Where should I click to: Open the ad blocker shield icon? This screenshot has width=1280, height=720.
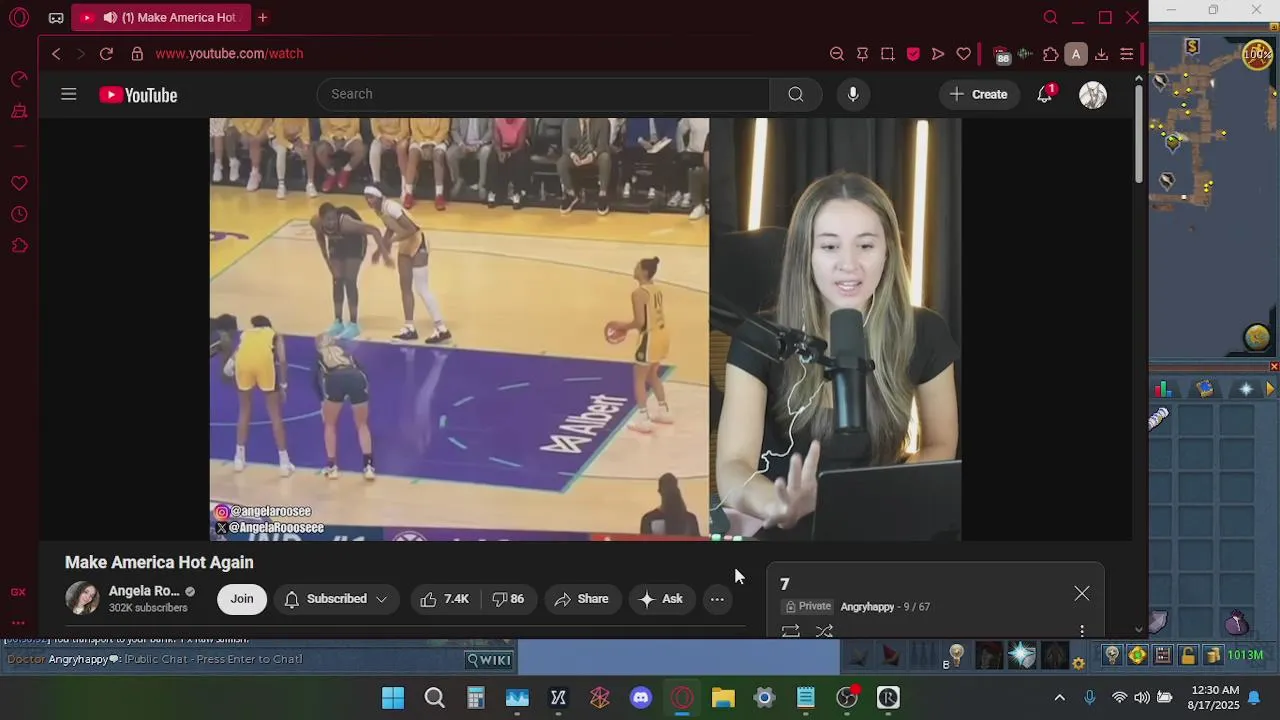pos(913,54)
